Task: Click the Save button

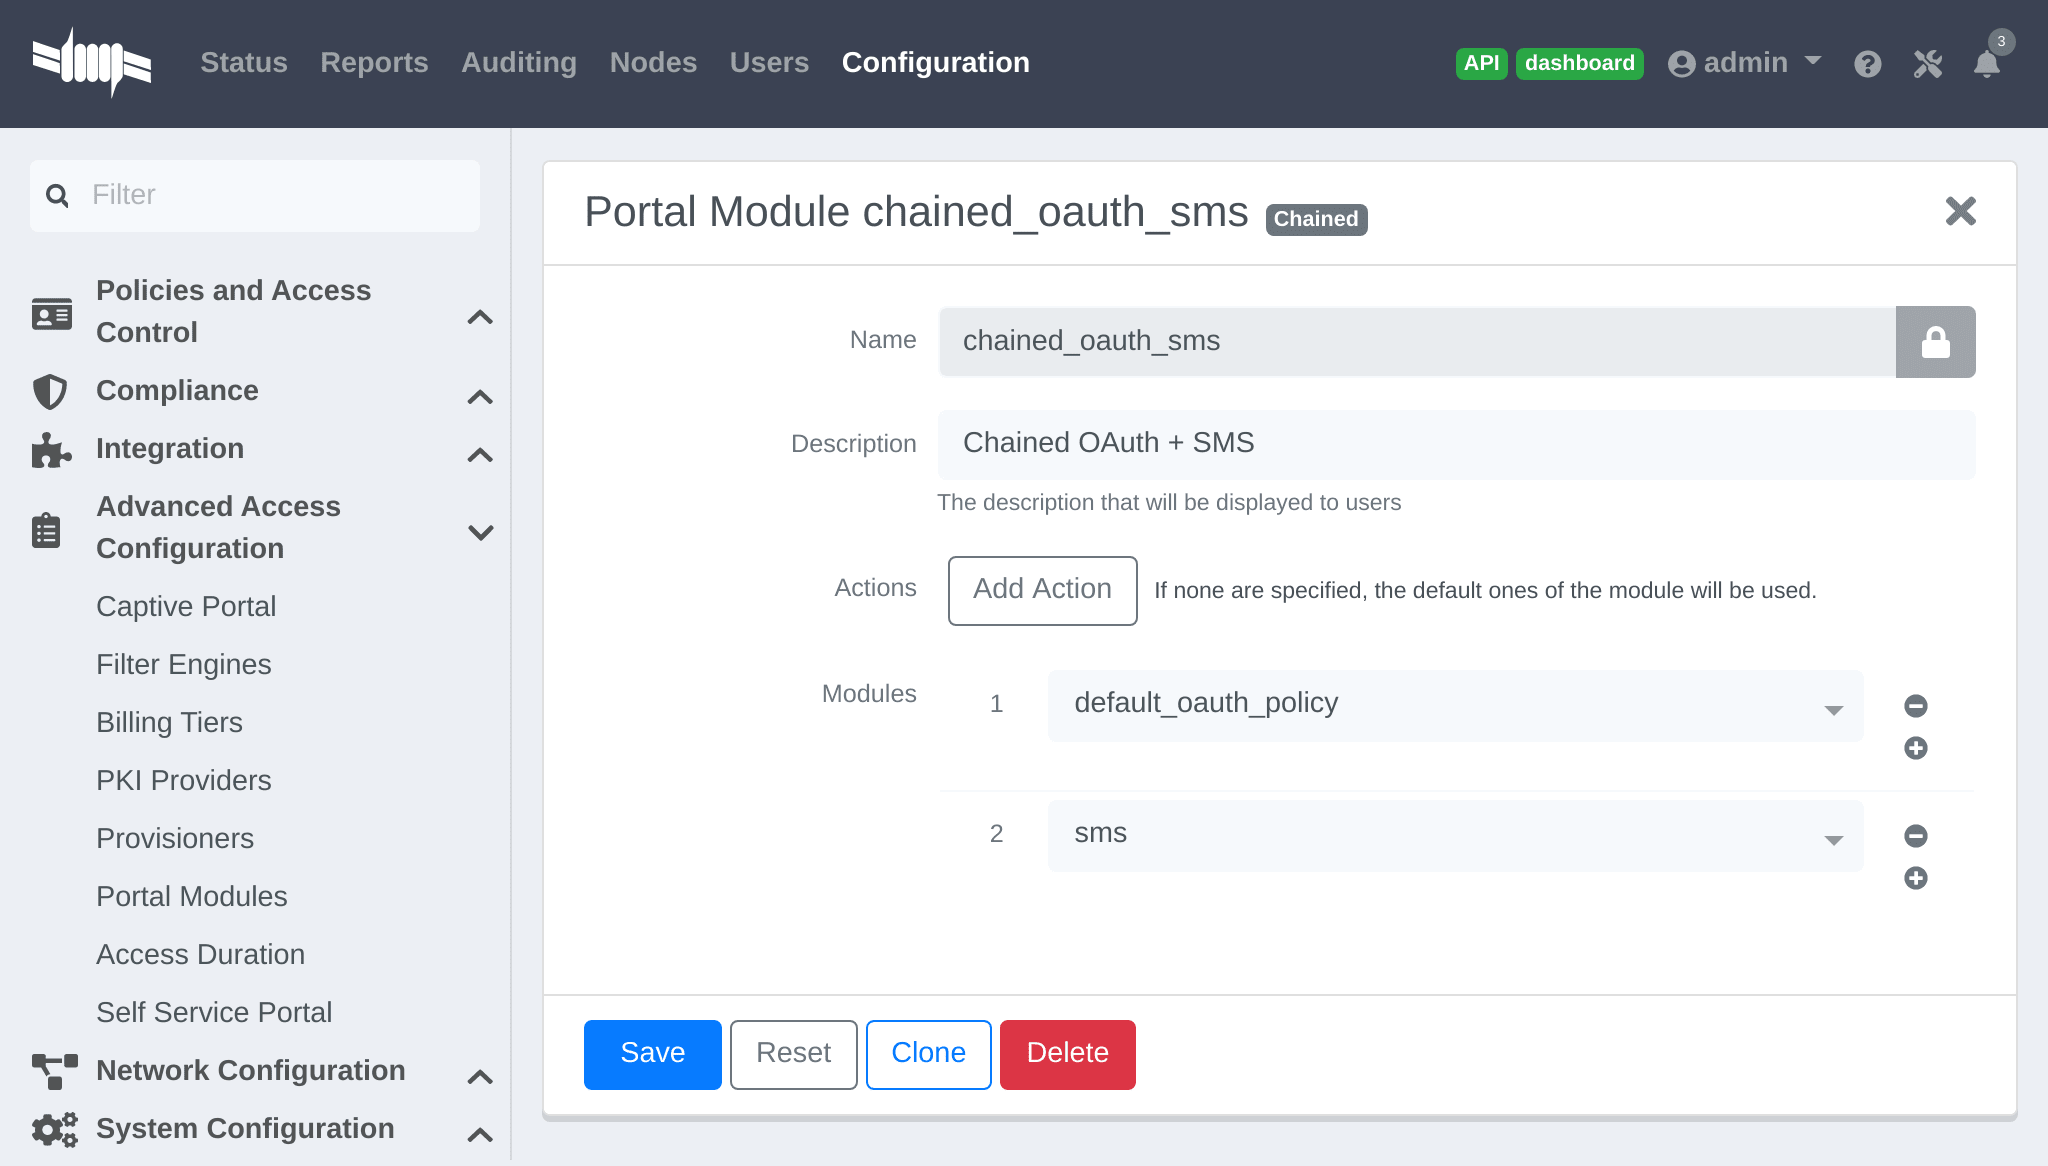Action: [x=653, y=1052]
